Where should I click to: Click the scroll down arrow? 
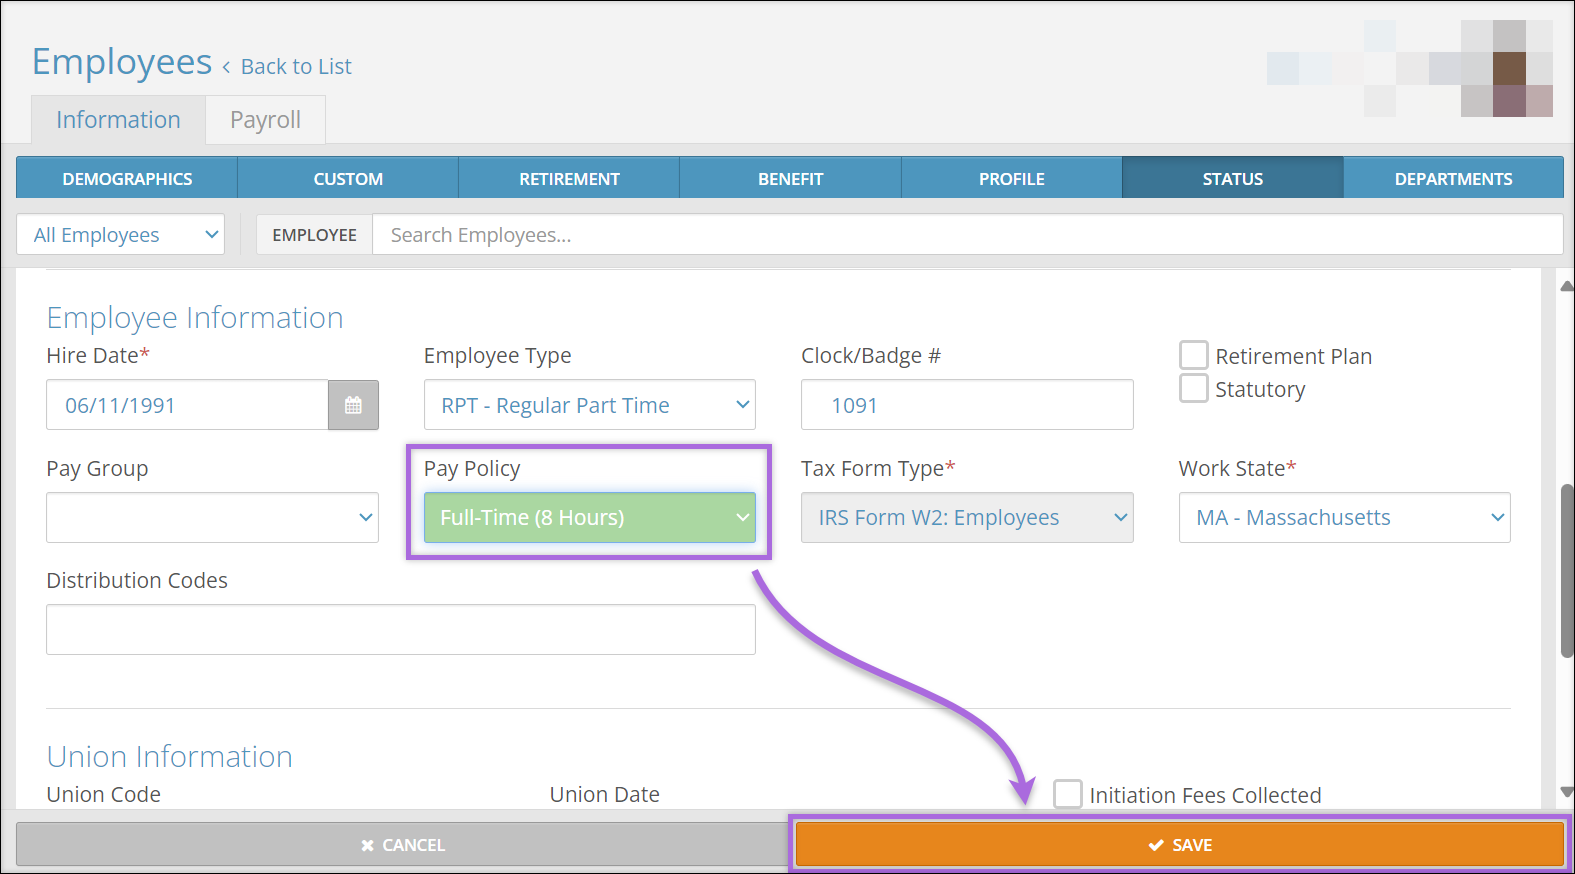tap(1566, 792)
